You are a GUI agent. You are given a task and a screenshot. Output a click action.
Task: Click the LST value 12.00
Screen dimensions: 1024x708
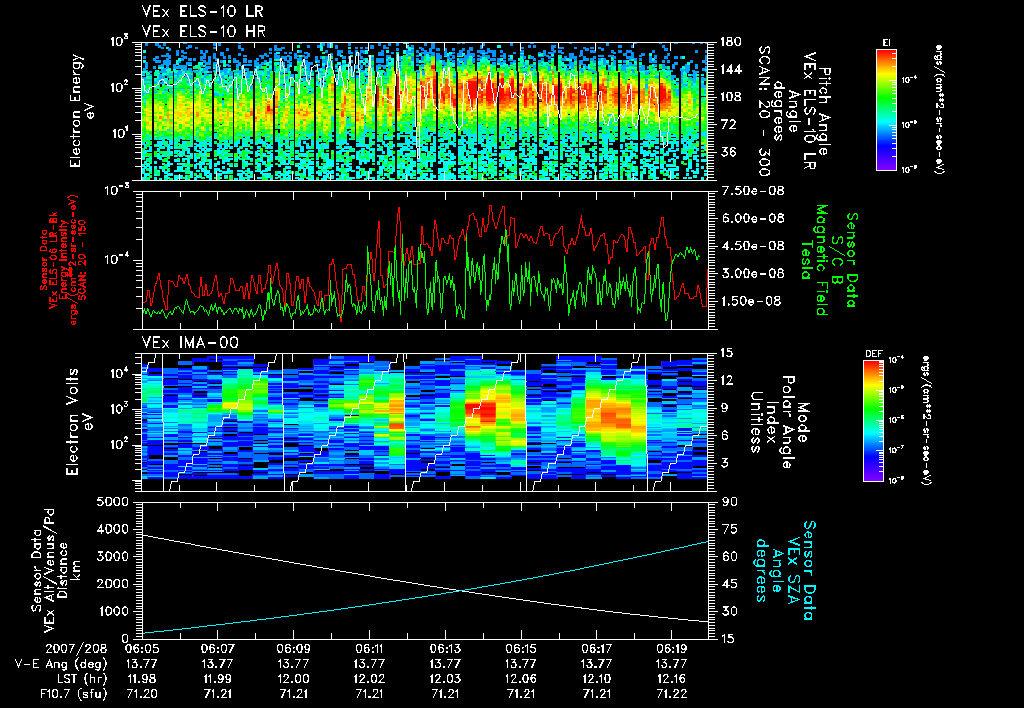tap(293, 679)
